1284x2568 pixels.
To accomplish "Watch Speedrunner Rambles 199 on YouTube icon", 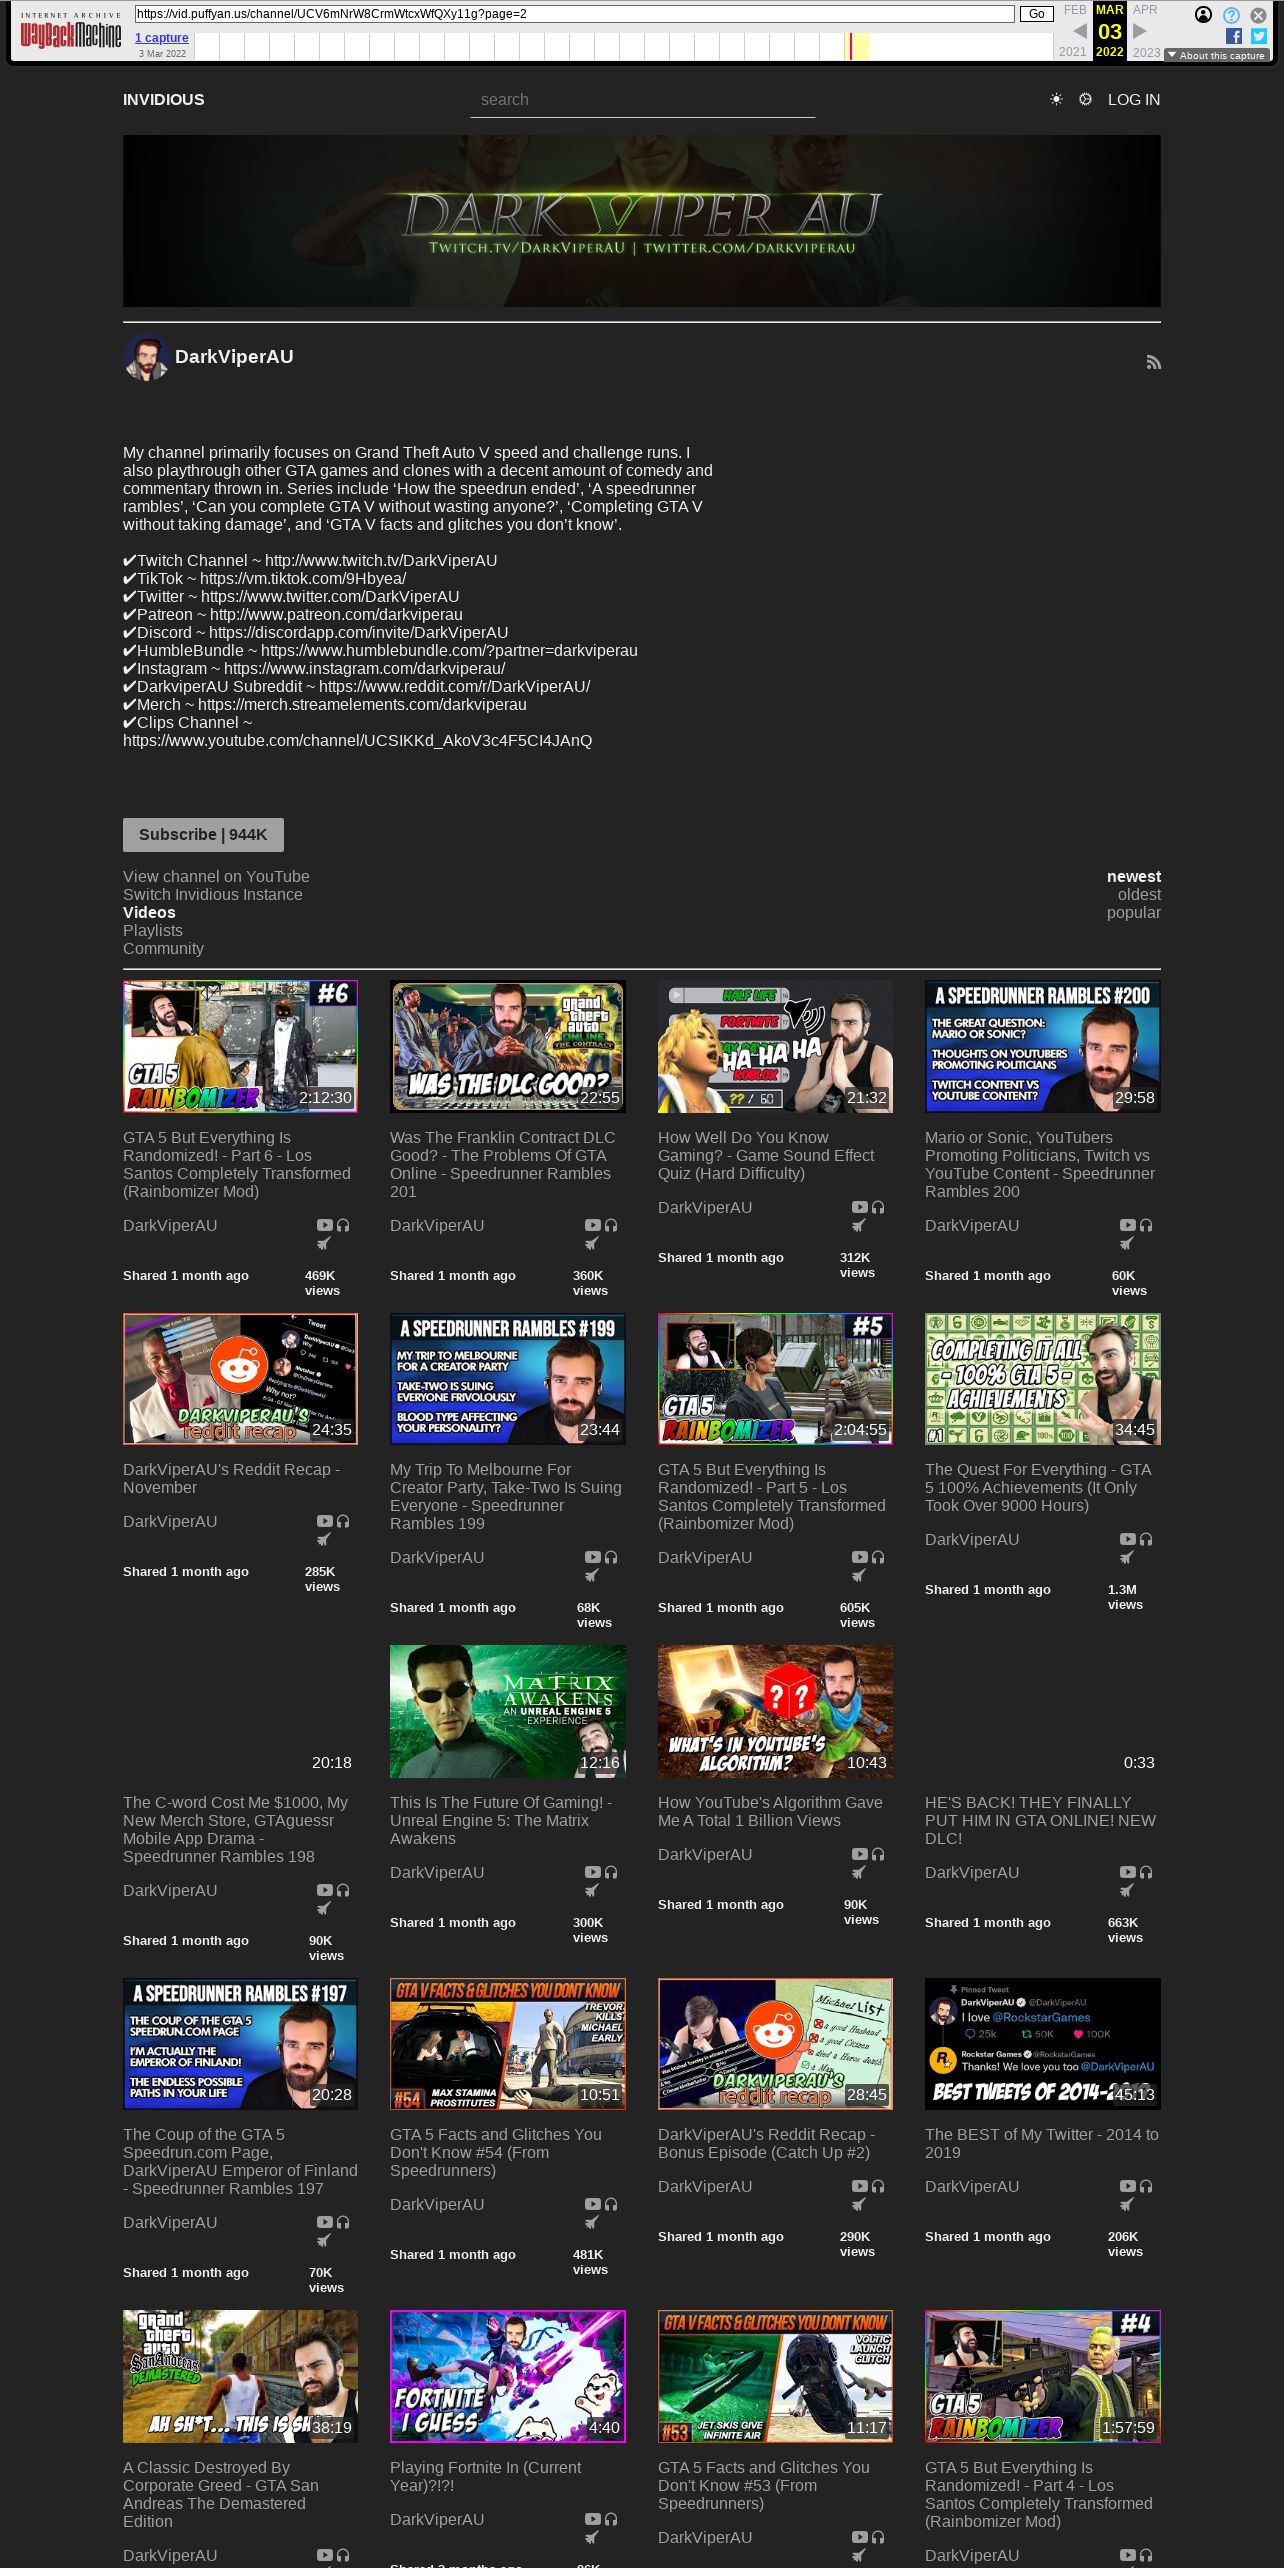I will [592, 1557].
